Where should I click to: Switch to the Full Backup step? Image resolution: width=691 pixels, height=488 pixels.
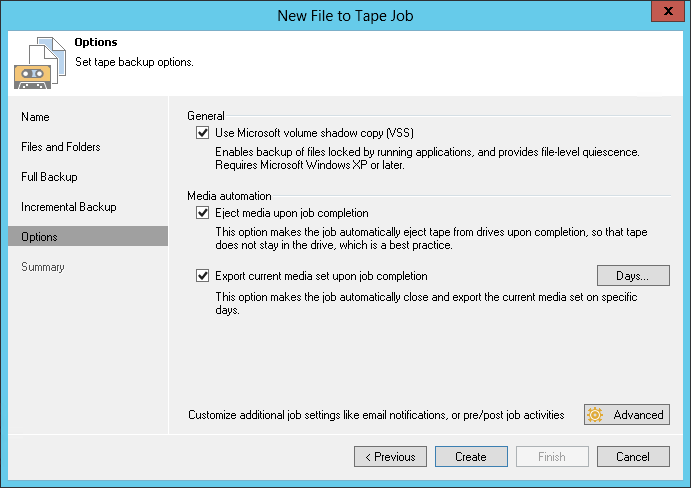(49, 177)
